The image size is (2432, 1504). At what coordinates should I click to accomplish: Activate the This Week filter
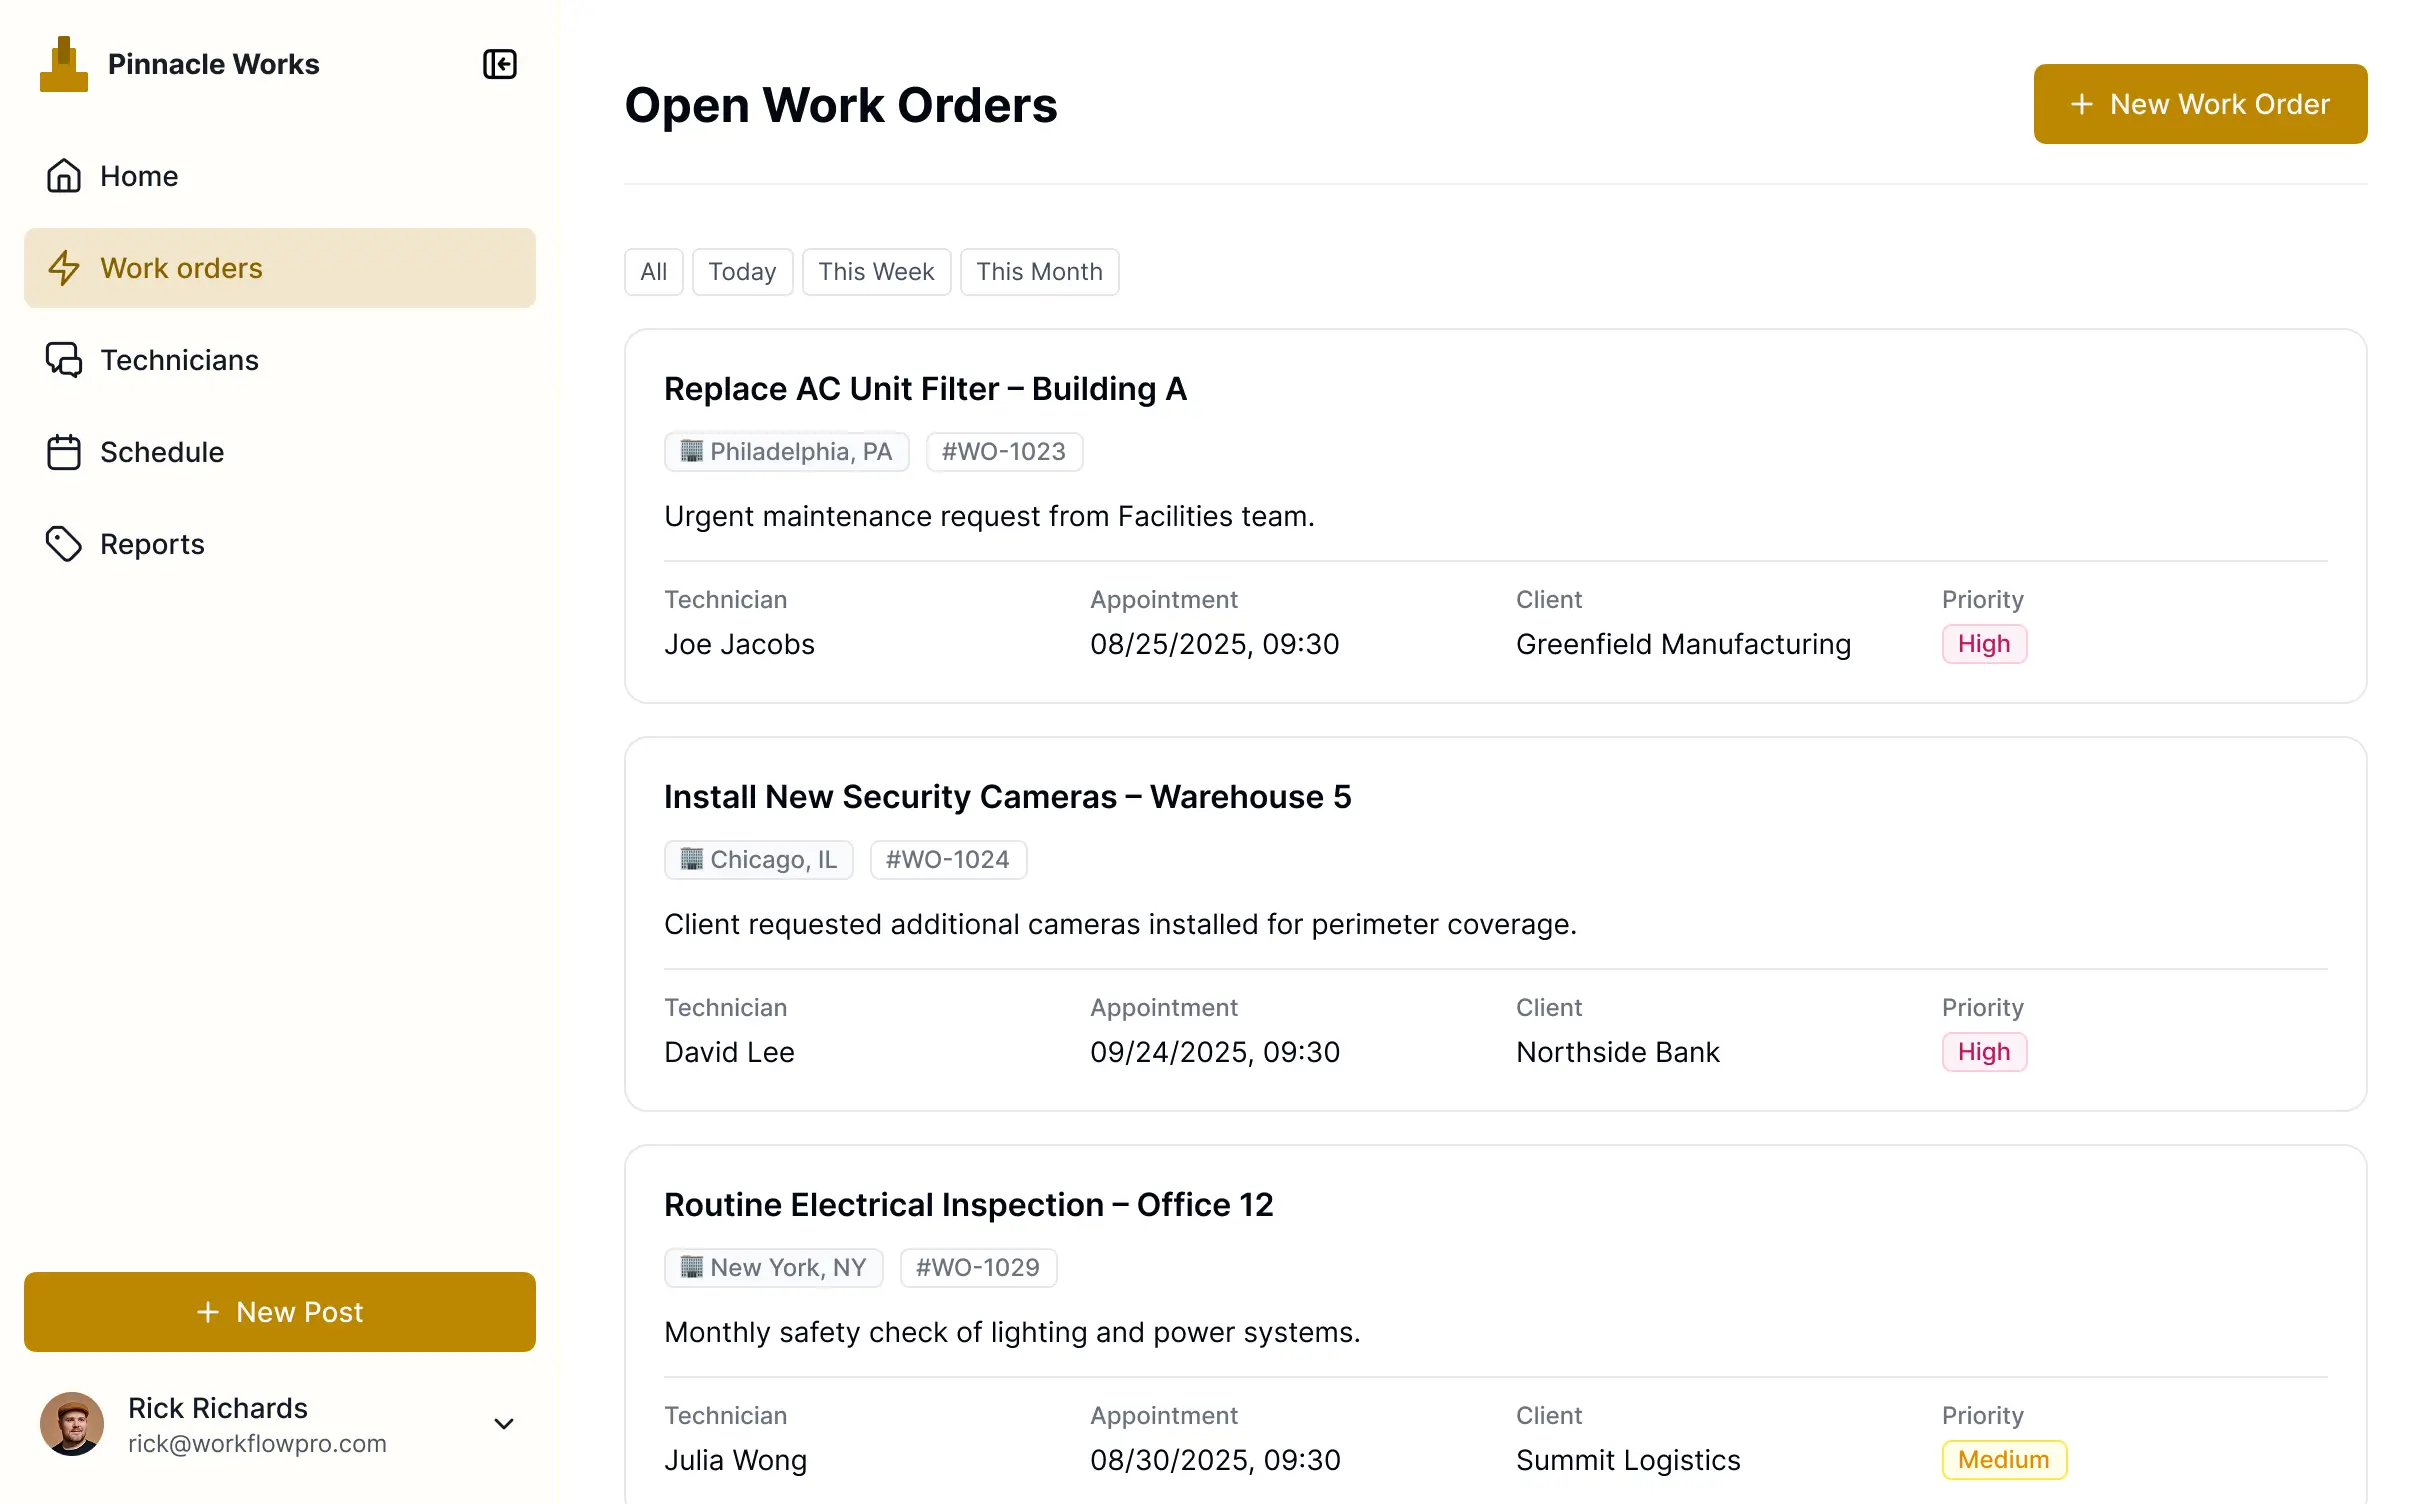[x=876, y=271]
